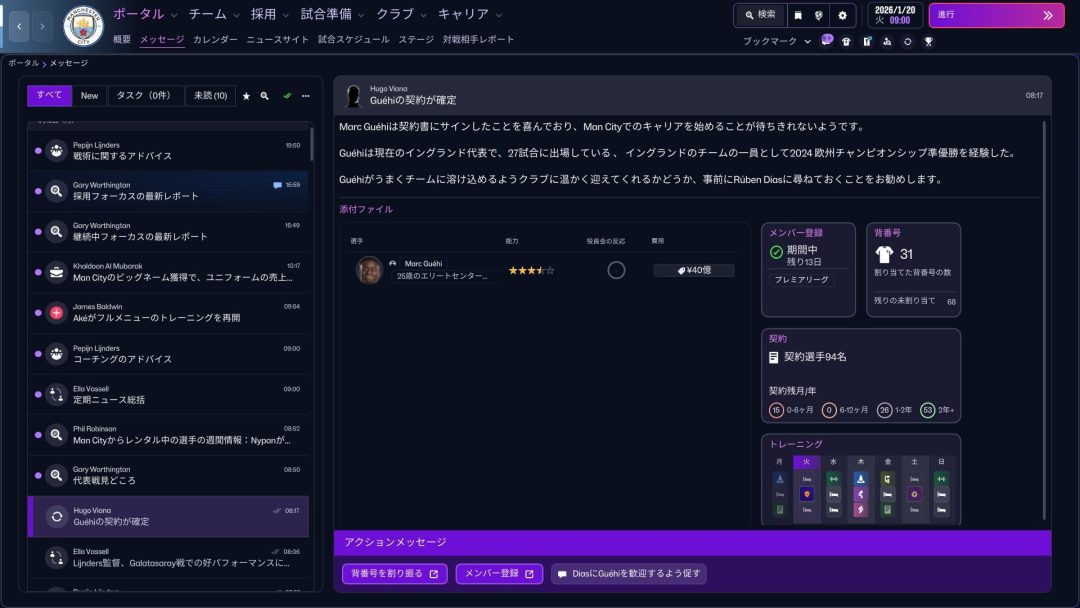Image resolution: width=1080 pixels, height=608 pixels.
Task: Open the 試合スケジュール tab
Action: coord(353,40)
